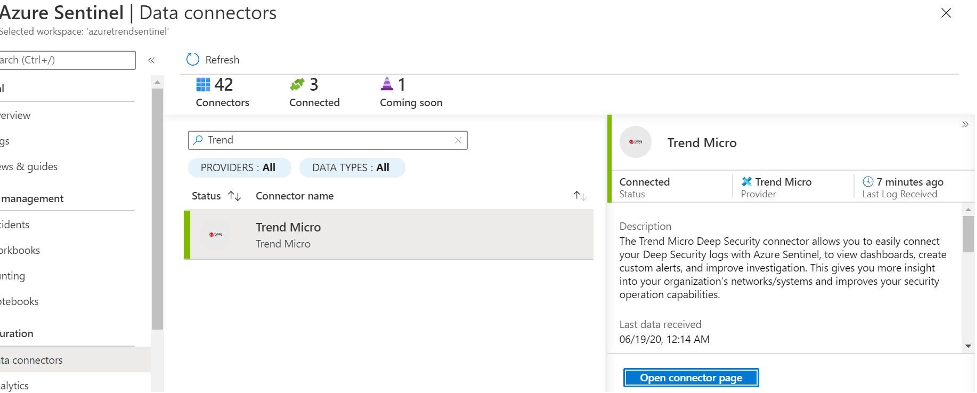Click the green Connected plug icon
The image size is (977, 393).
[297, 84]
